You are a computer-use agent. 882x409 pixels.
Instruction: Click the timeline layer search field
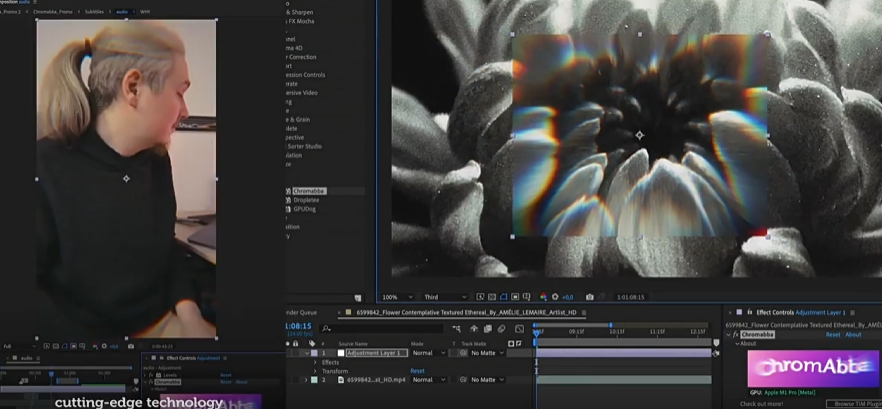pos(380,328)
